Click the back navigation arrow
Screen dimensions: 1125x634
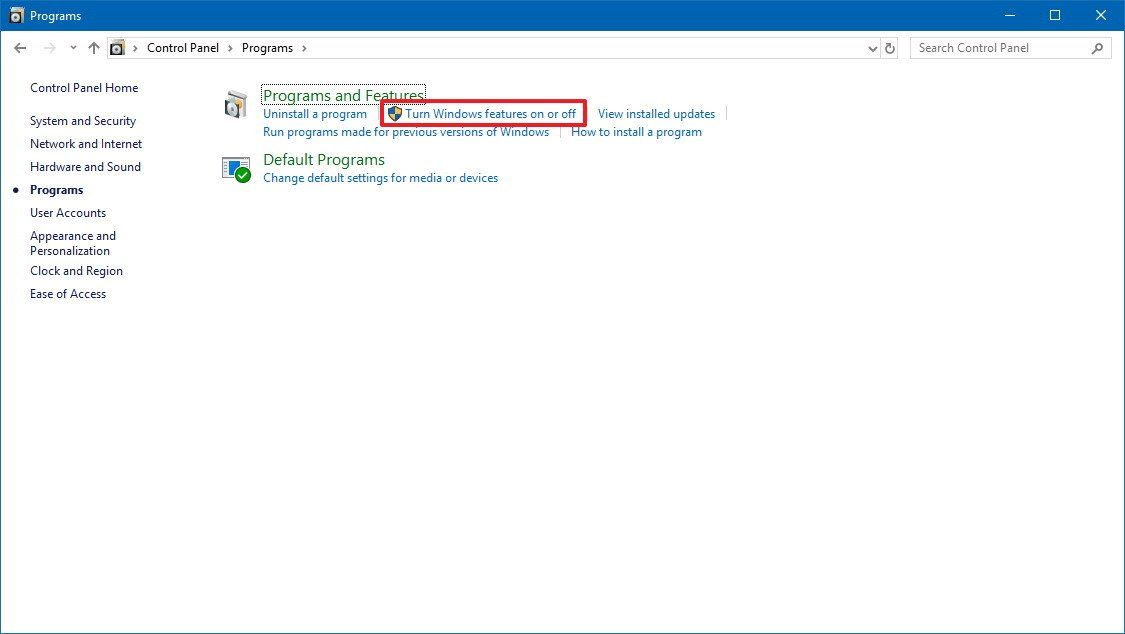20,47
